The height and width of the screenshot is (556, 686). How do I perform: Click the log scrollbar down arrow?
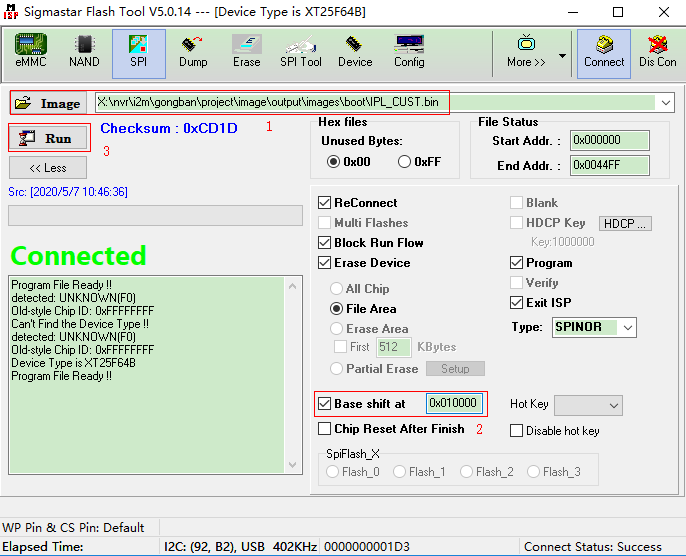point(292,465)
